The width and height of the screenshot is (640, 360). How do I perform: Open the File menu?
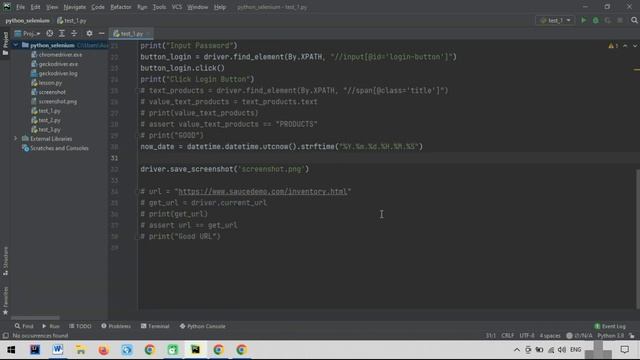coord(20,7)
